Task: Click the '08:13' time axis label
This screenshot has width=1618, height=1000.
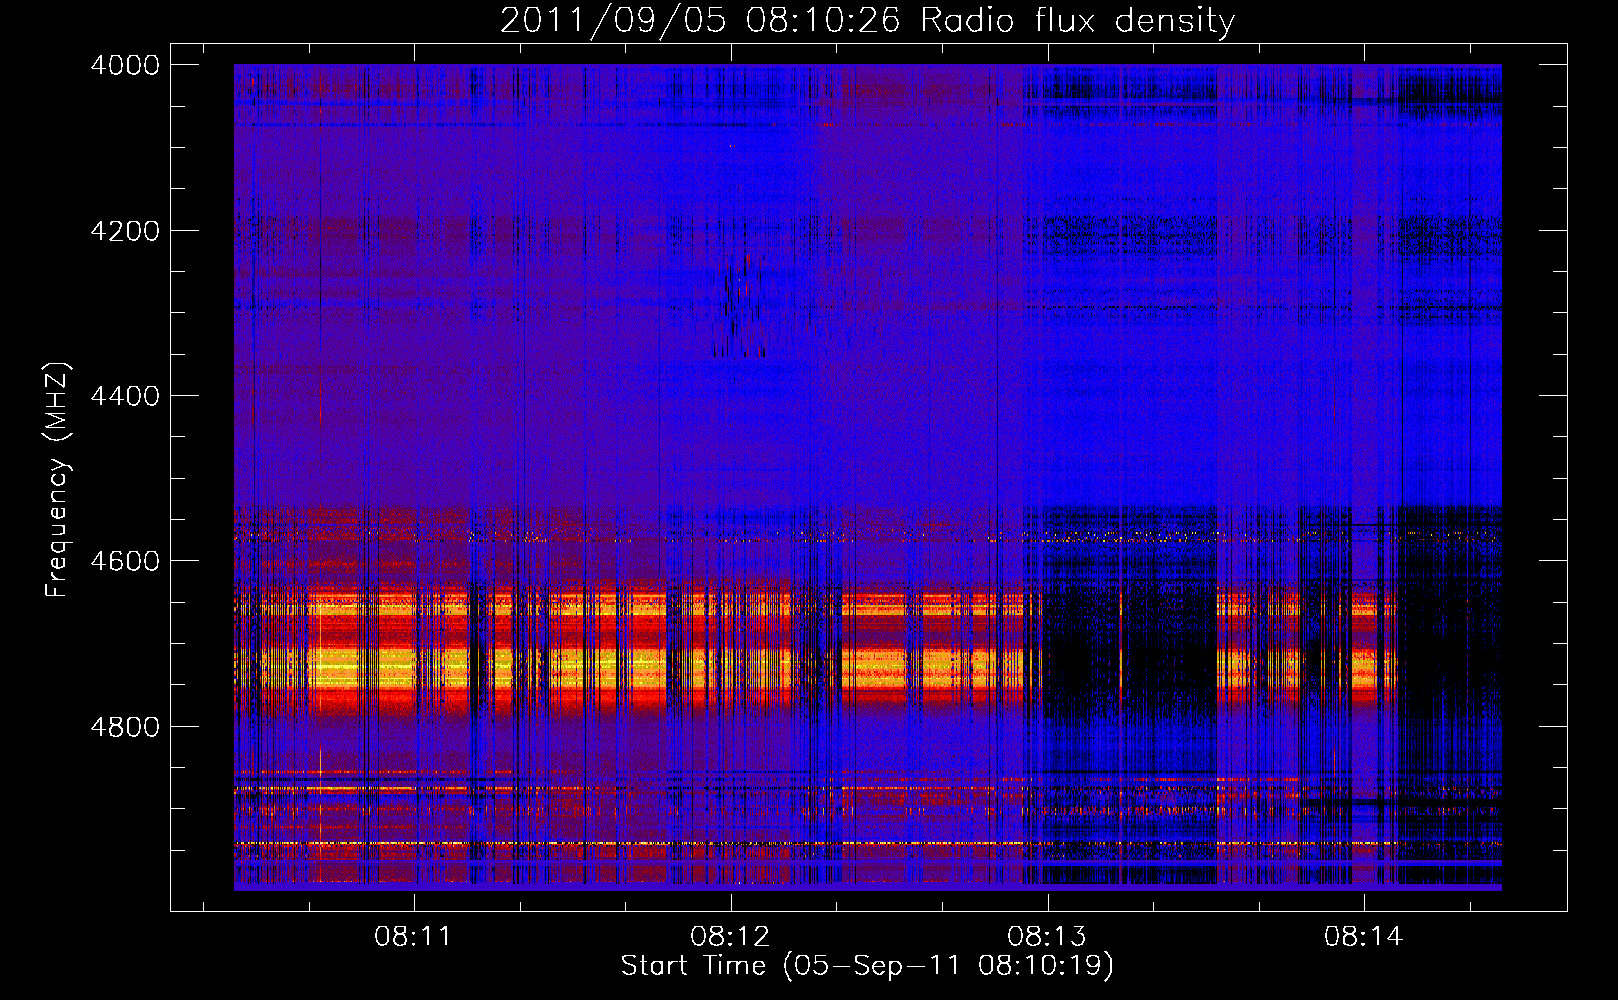Action: click(1047, 937)
